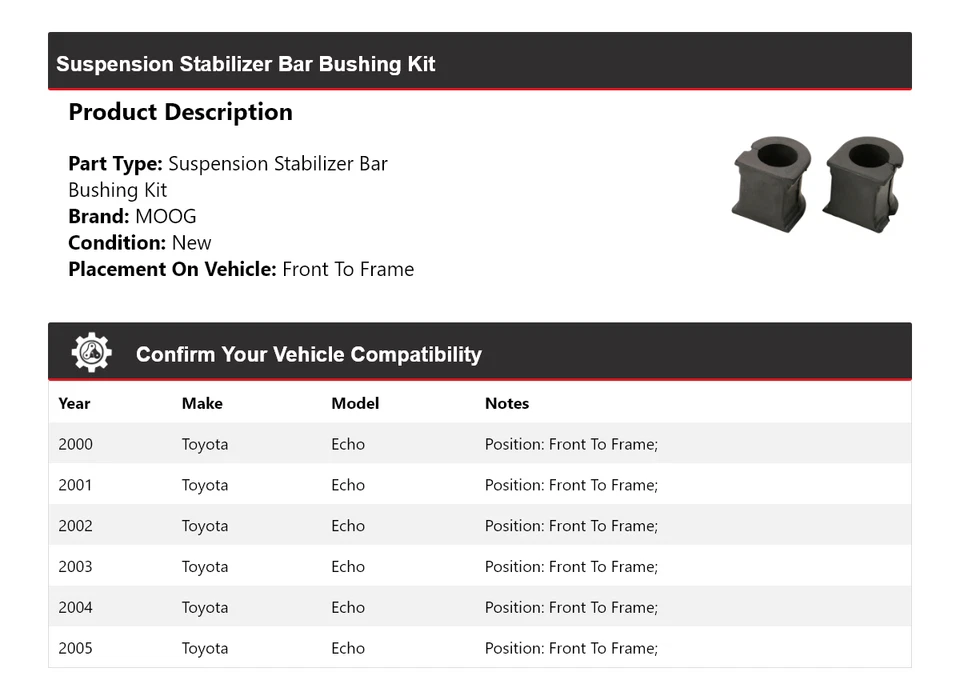Select the 2001 year cell
The height and width of the screenshot is (700, 960).
(75, 485)
